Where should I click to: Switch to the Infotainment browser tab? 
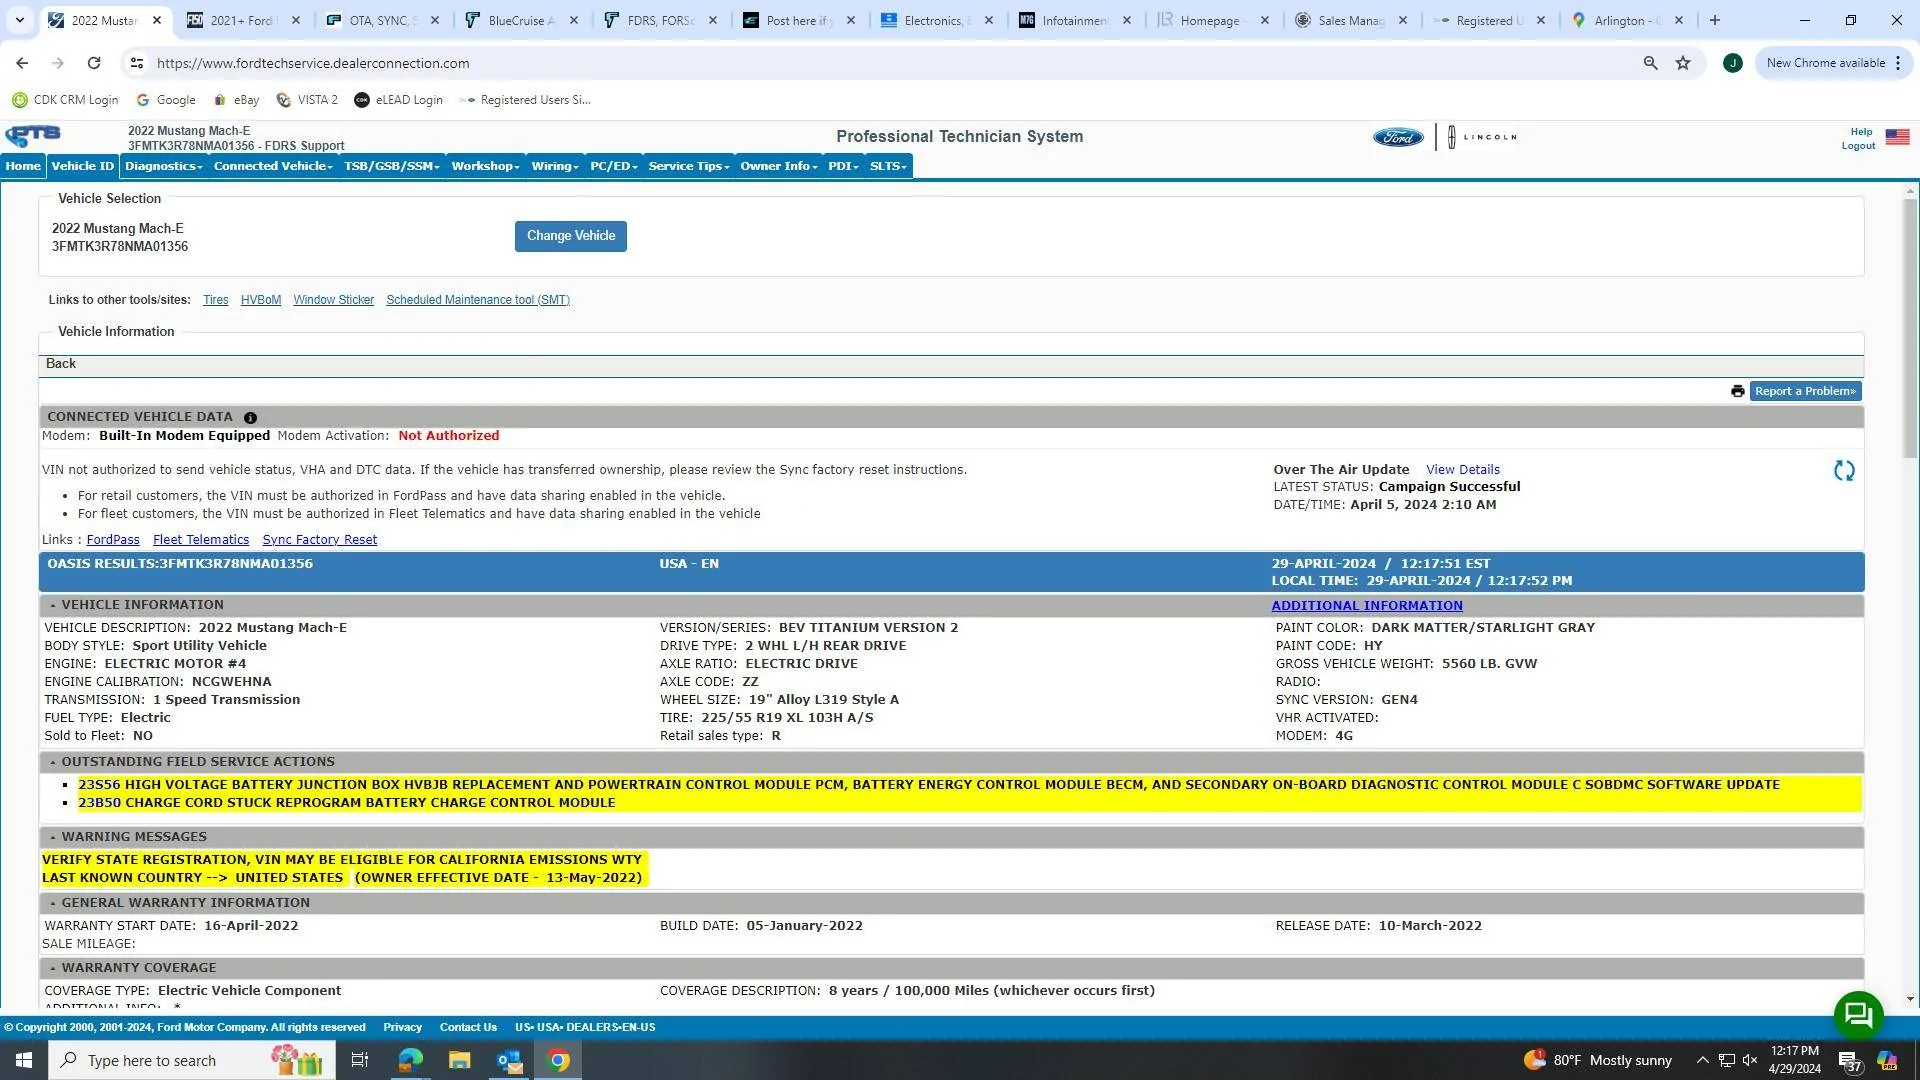1075,20
